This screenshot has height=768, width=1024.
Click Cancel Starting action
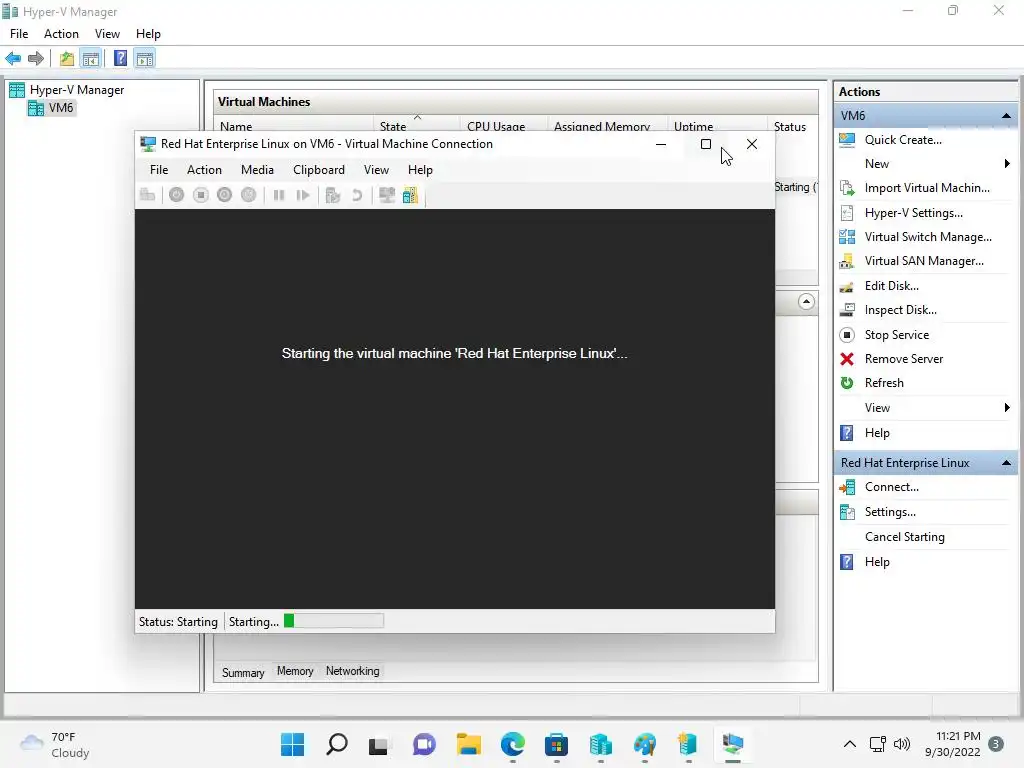(904, 537)
